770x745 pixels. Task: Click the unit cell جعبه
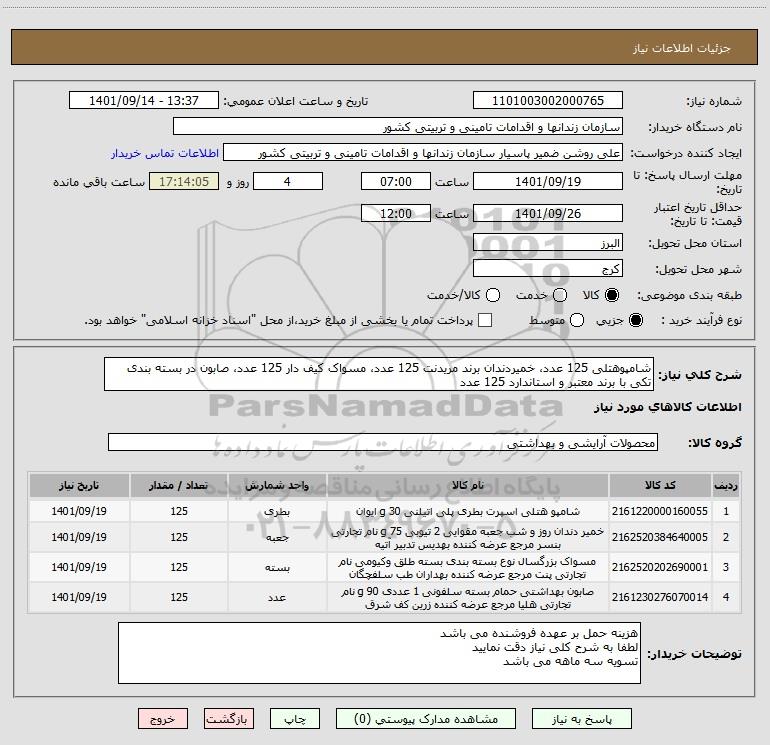tap(277, 537)
